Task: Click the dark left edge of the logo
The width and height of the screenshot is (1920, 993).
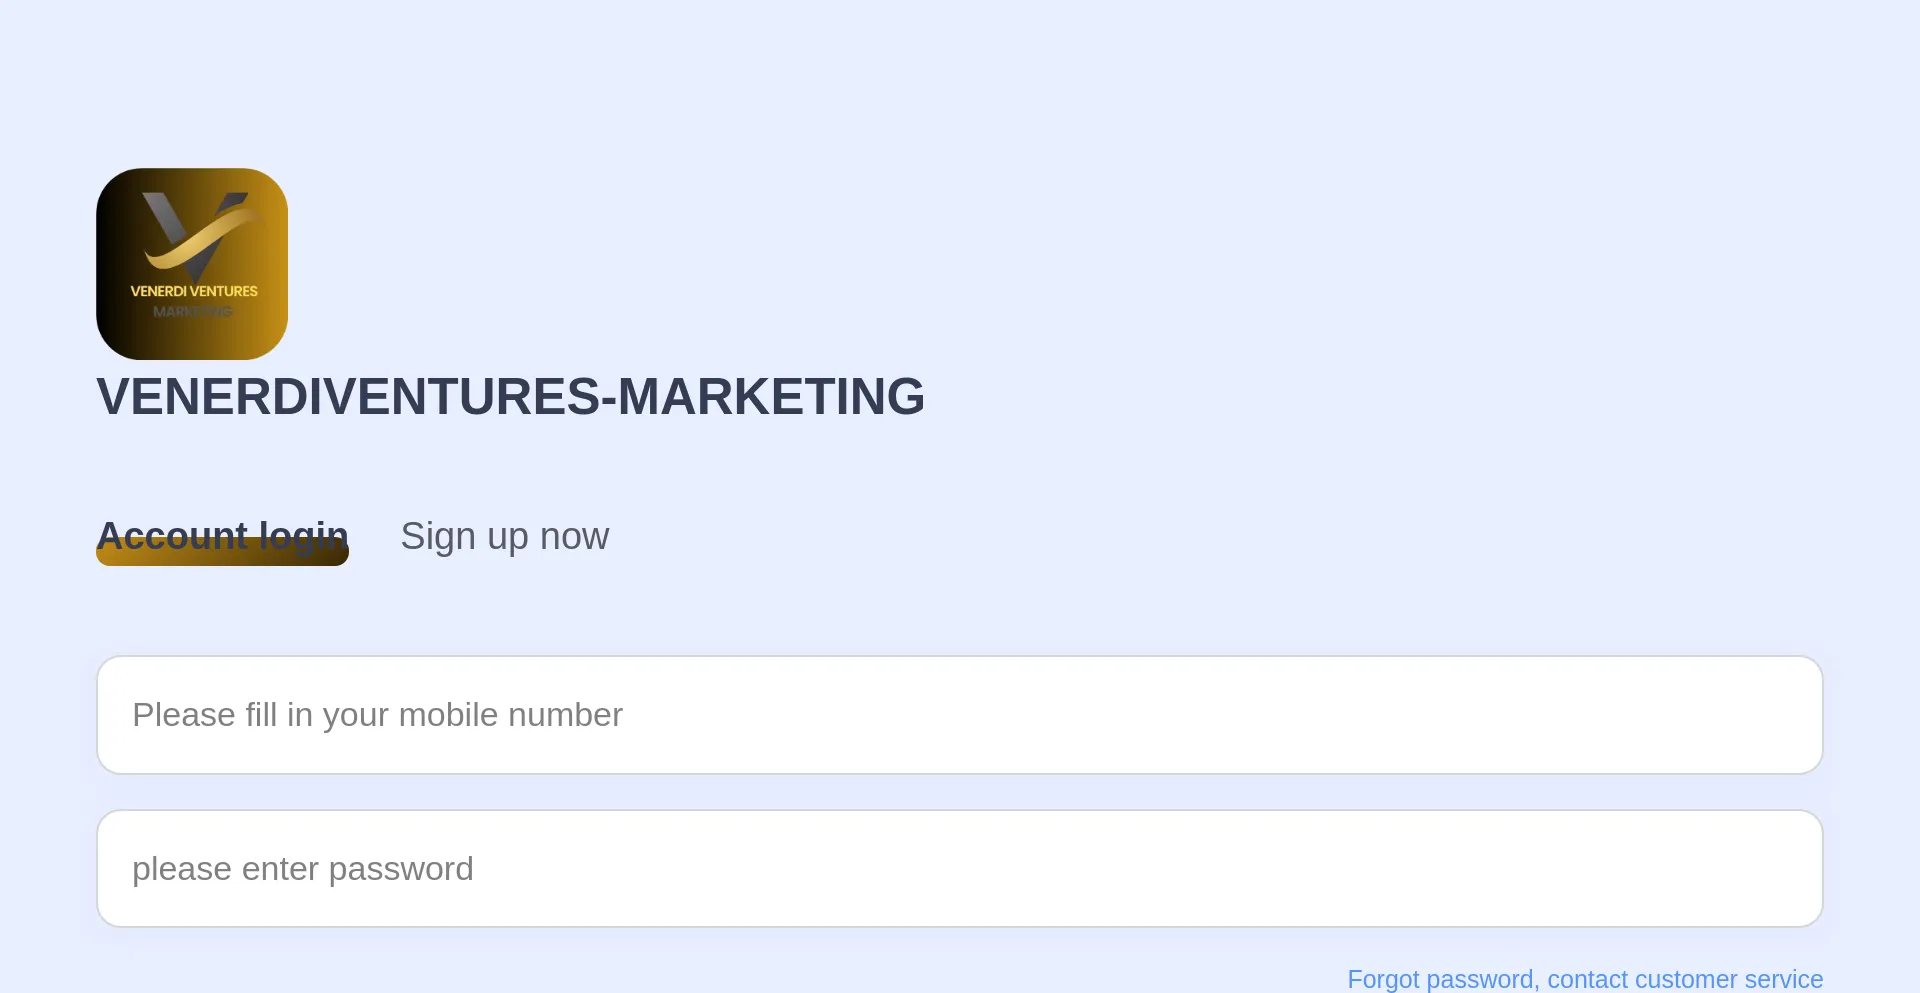Action: click(x=108, y=264)
